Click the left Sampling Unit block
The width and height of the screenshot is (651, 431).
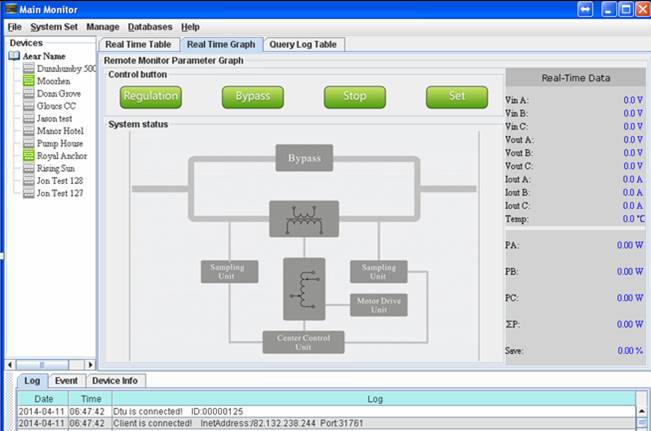click(x=230, y=272)
